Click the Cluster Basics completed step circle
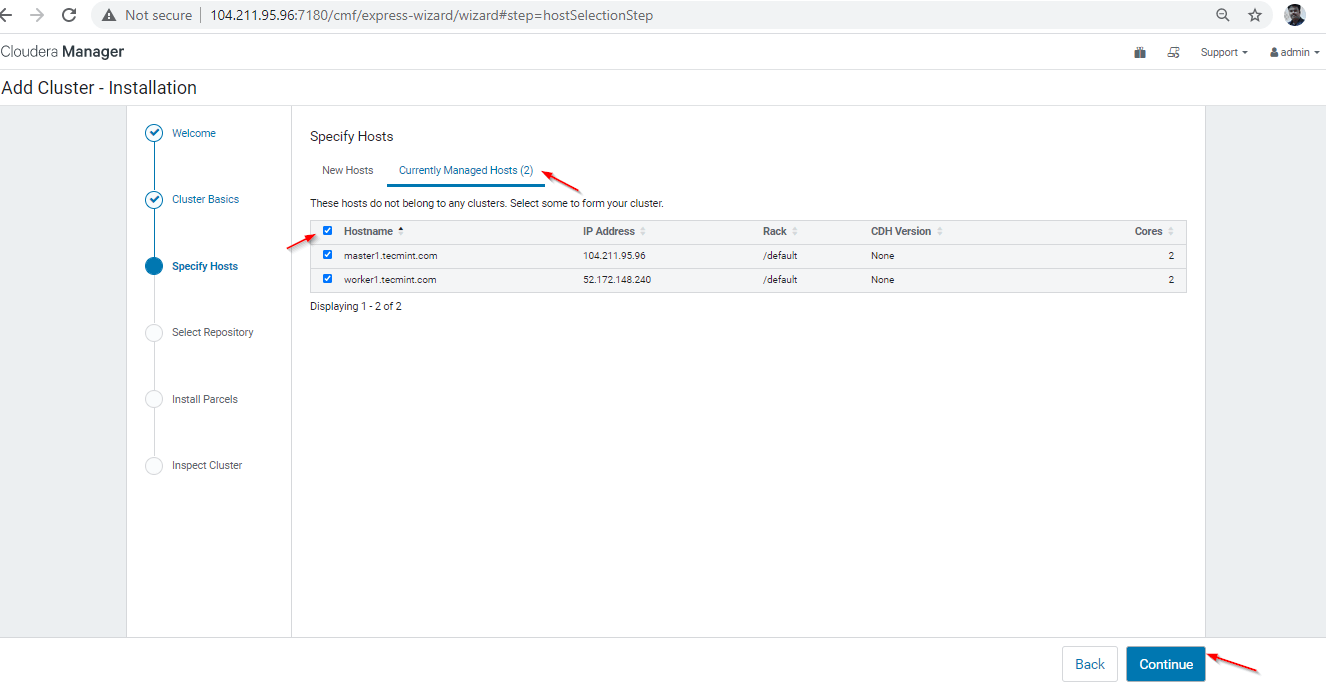The image size is (1326, 686). [153, 199]
